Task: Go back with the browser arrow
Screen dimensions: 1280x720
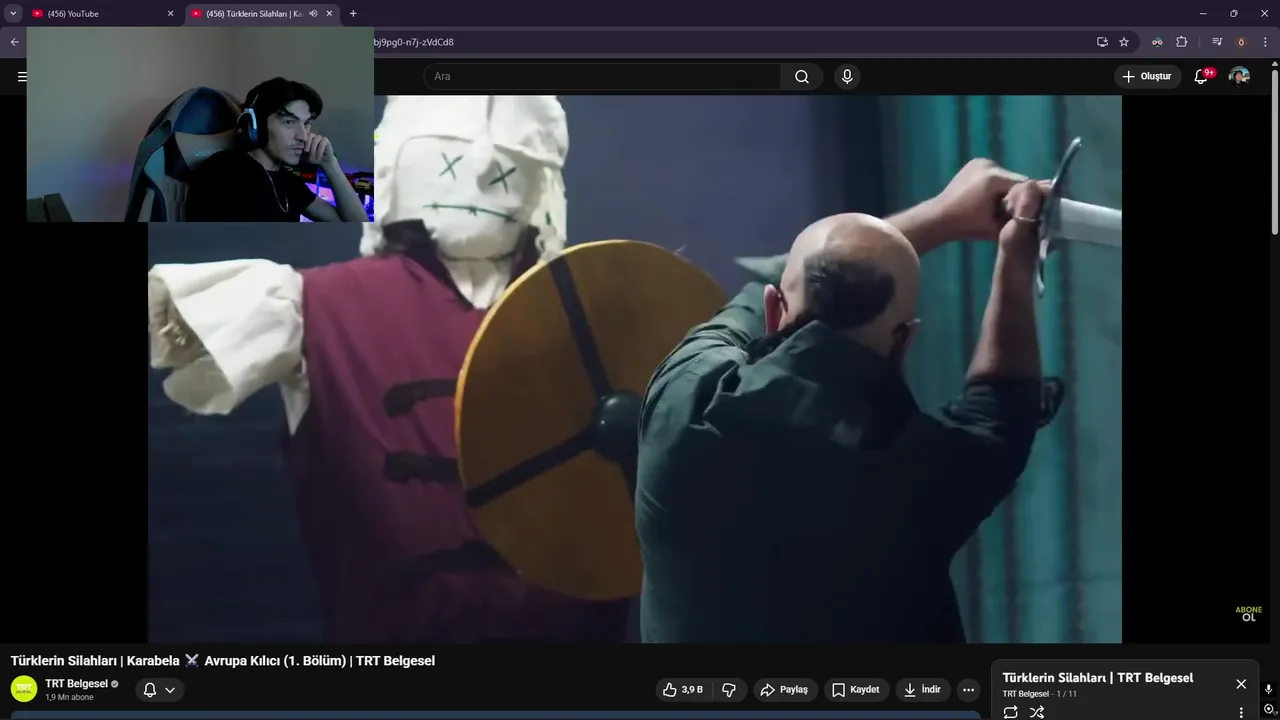Action: pyautogui.click(x=14, y=42)
